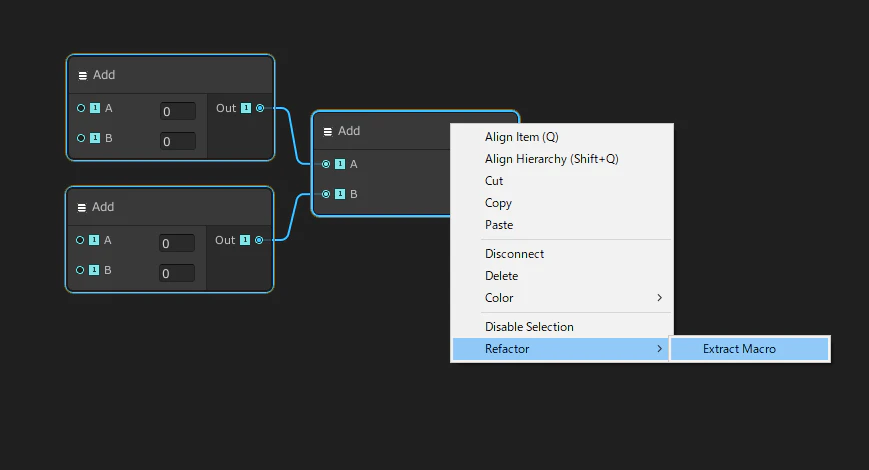Click Out port circle of top-left Add node
The image size is (869, 470).
point(260,108)
